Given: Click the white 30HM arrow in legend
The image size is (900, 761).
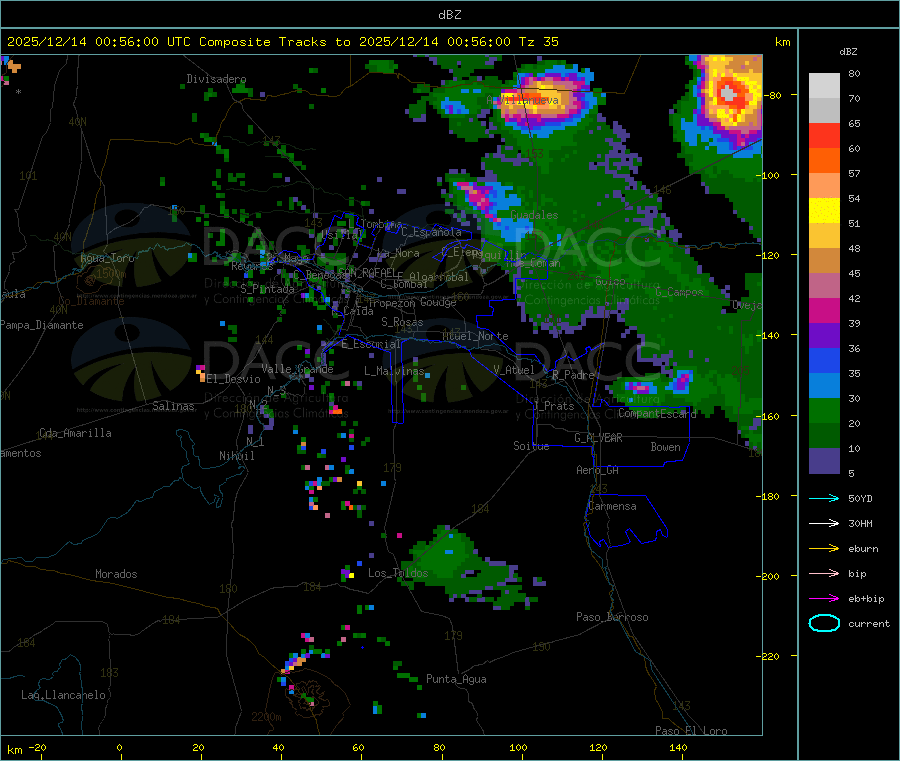Looking at the screenshot, I should (824, 523).
